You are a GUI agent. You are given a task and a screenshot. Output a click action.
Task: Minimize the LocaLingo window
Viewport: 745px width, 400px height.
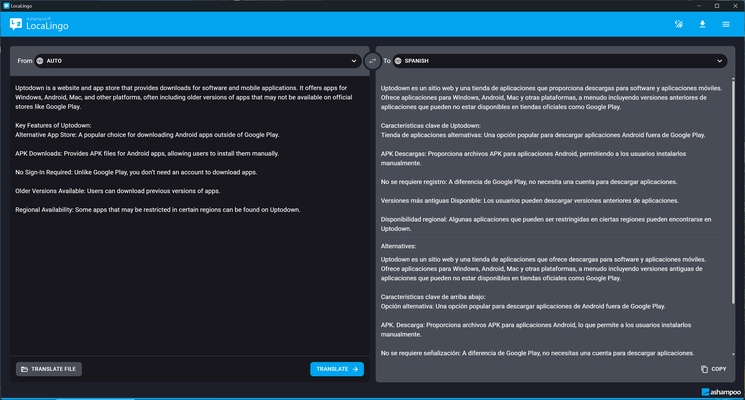(x=699, y=6)
